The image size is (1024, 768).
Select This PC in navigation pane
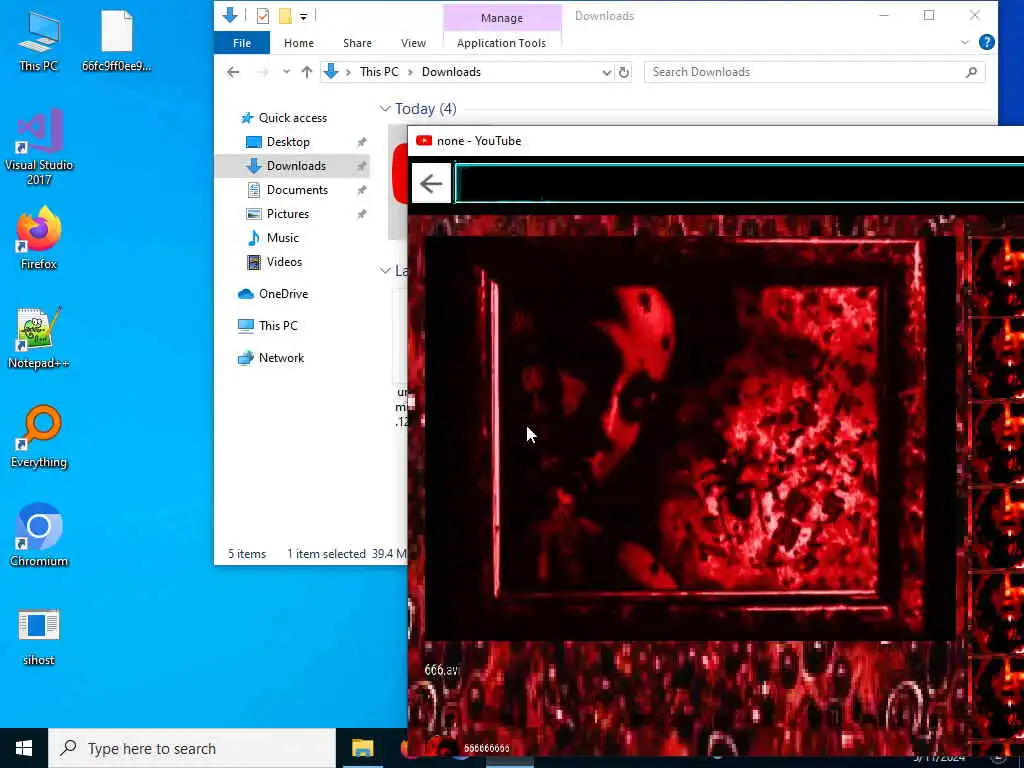coord(278,326)
